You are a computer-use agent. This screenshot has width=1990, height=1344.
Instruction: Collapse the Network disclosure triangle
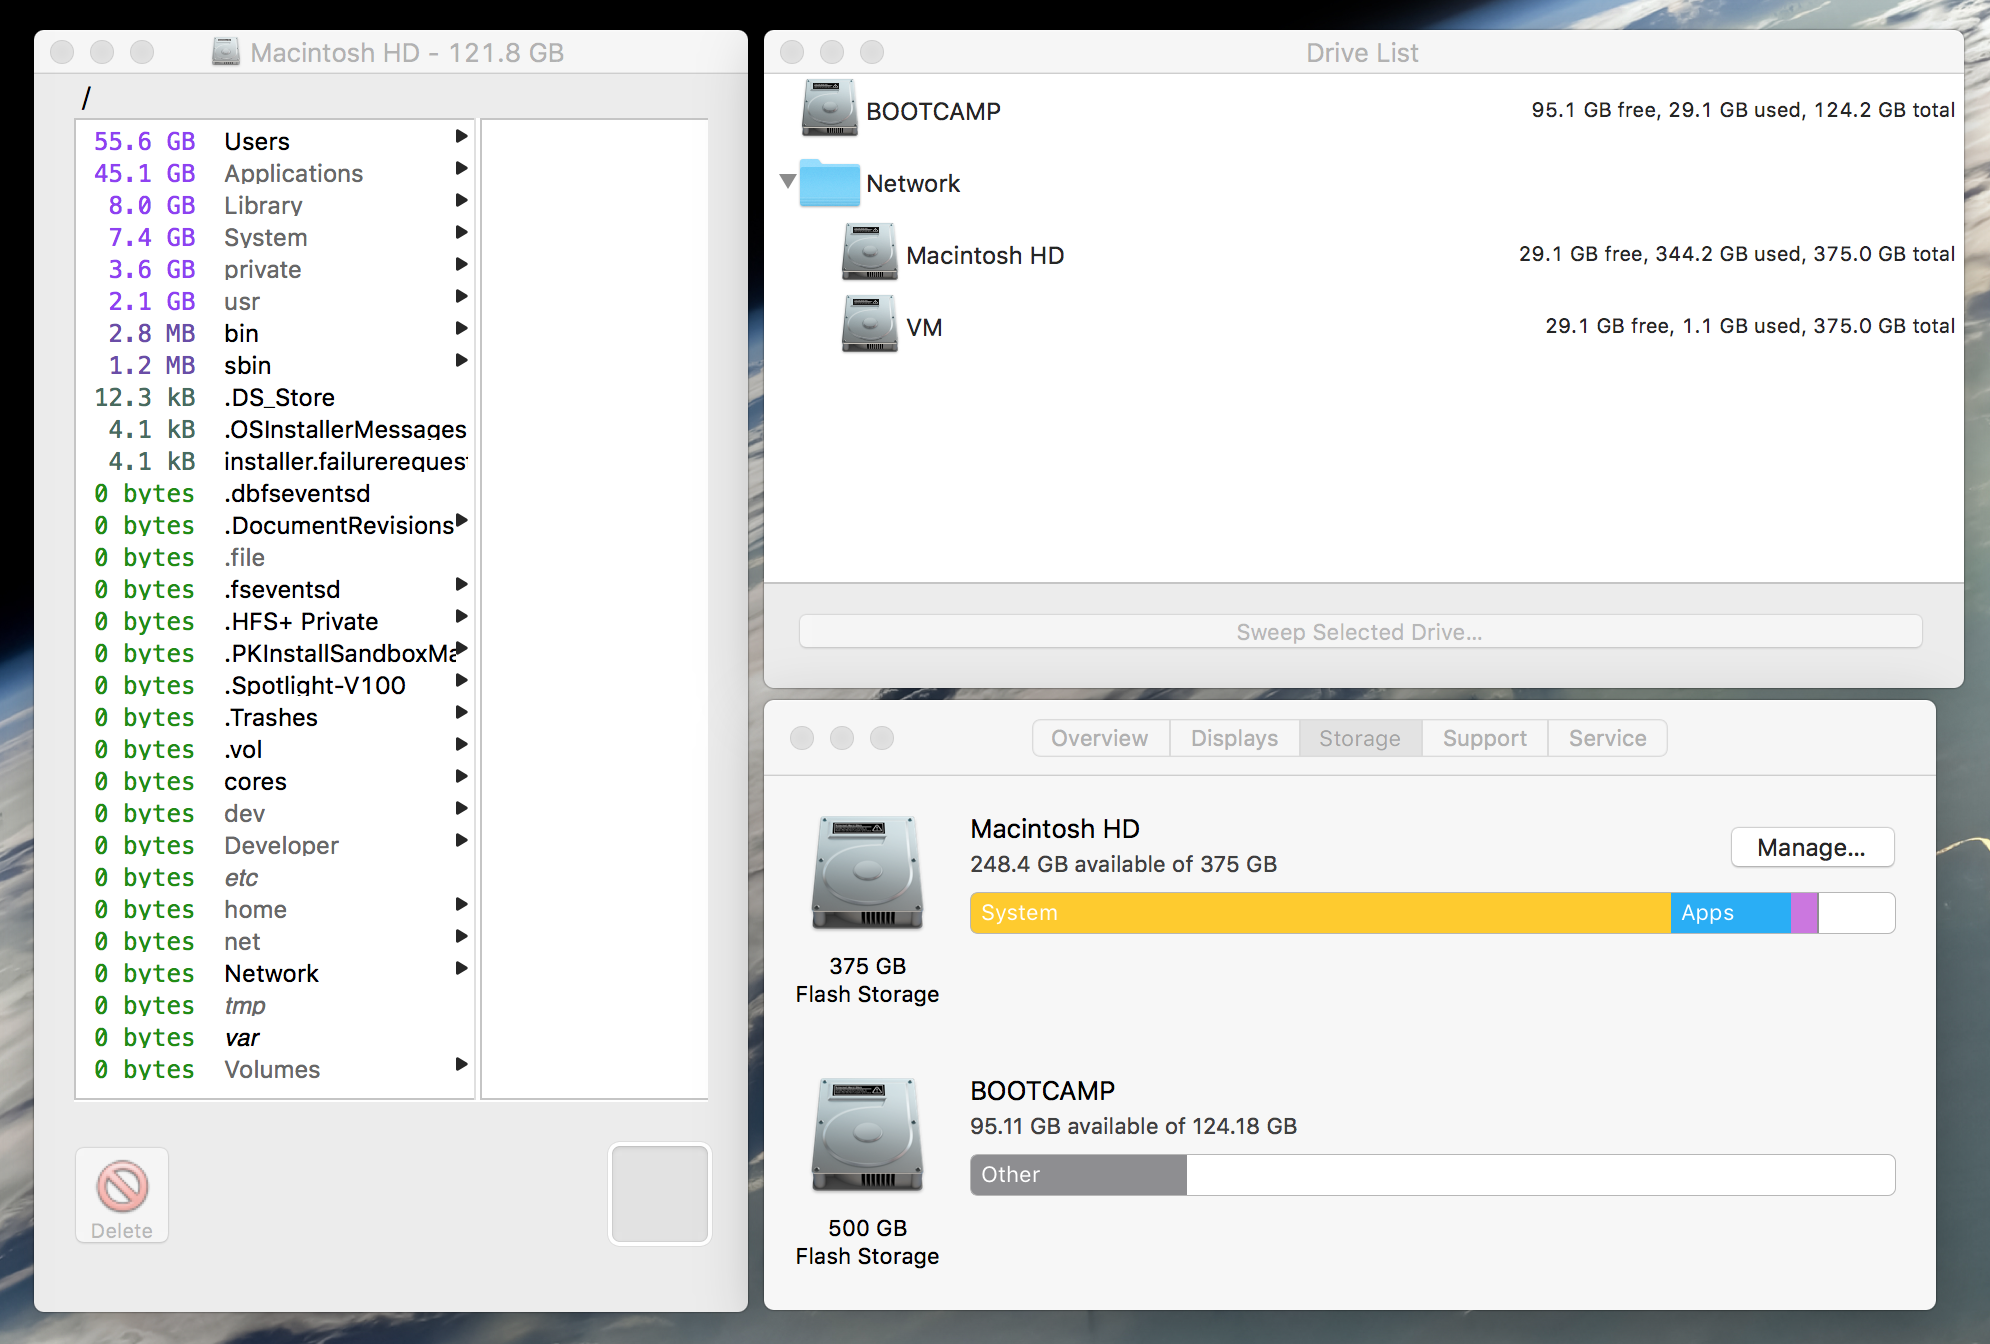pyautogui.click(x=788, y=181)
